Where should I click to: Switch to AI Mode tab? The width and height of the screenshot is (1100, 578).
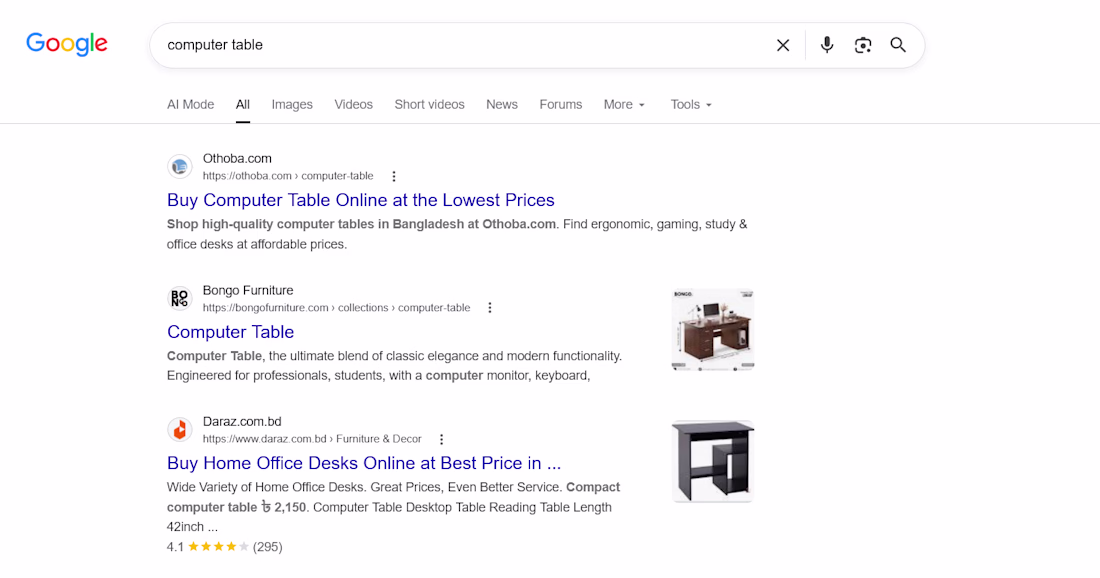pos(191,105)
